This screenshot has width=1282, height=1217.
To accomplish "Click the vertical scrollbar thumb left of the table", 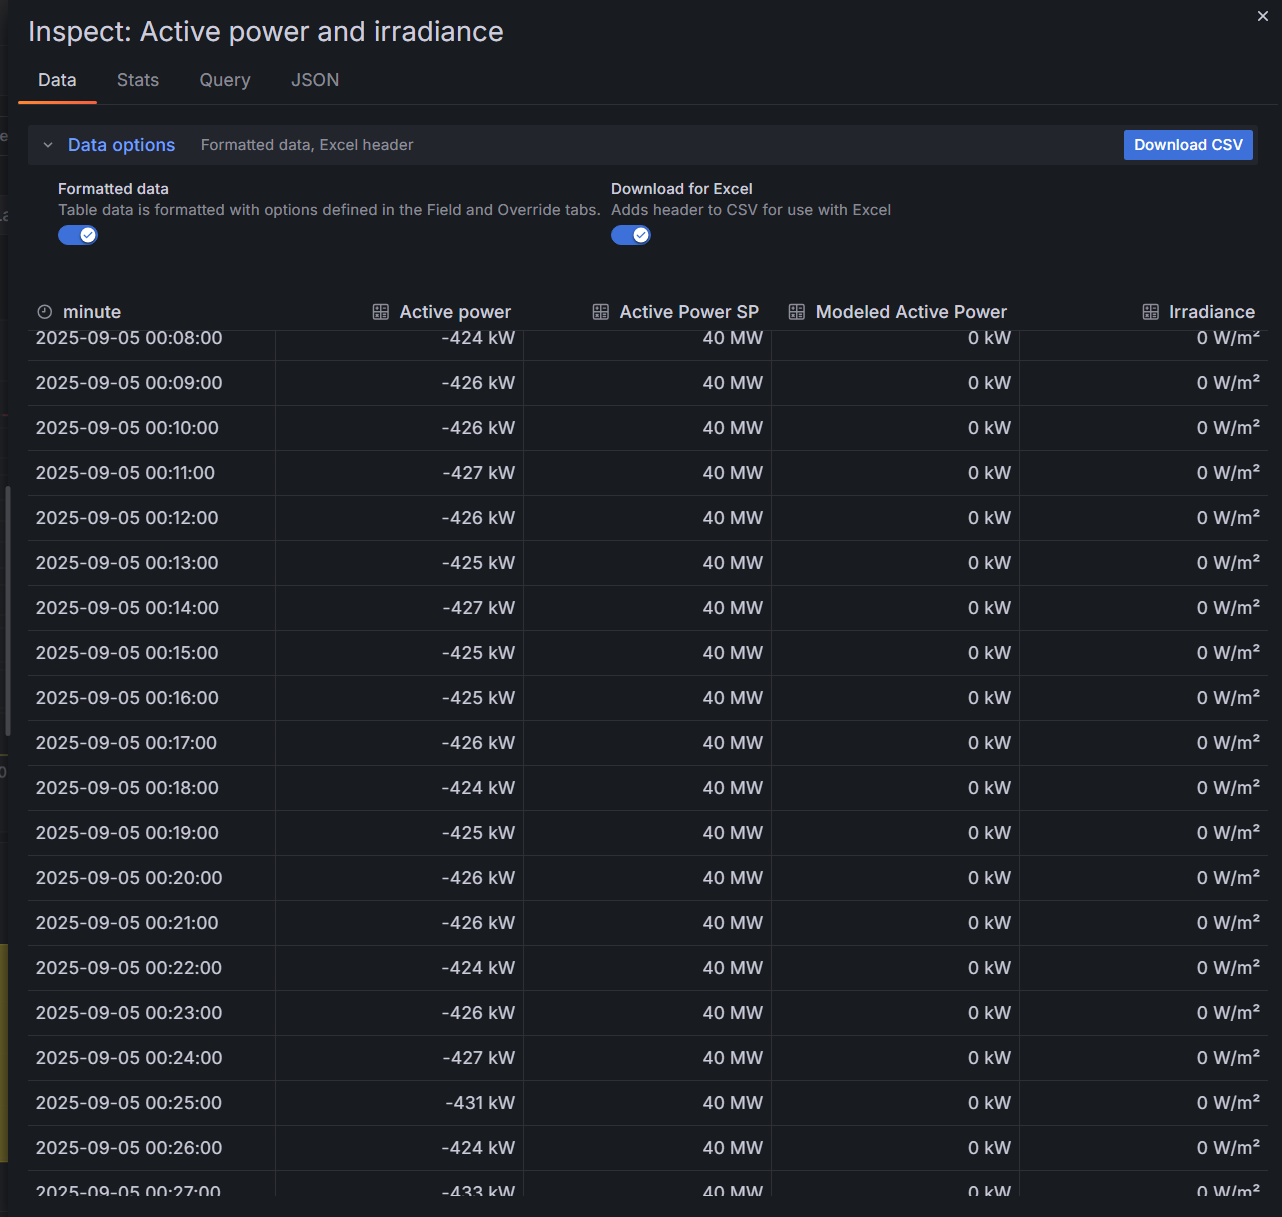I will coord(8,610).
